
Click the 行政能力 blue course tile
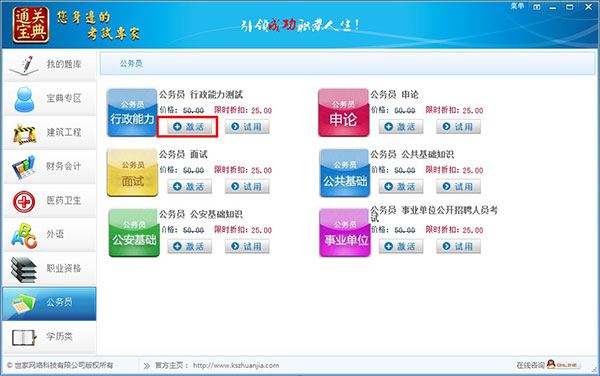click(132, 112)
